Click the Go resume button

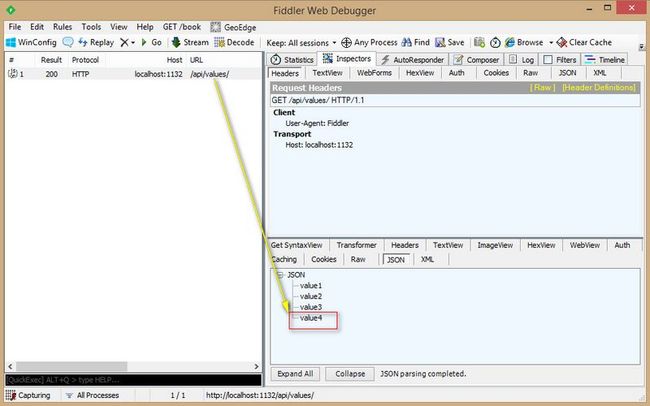coord(151,42)
